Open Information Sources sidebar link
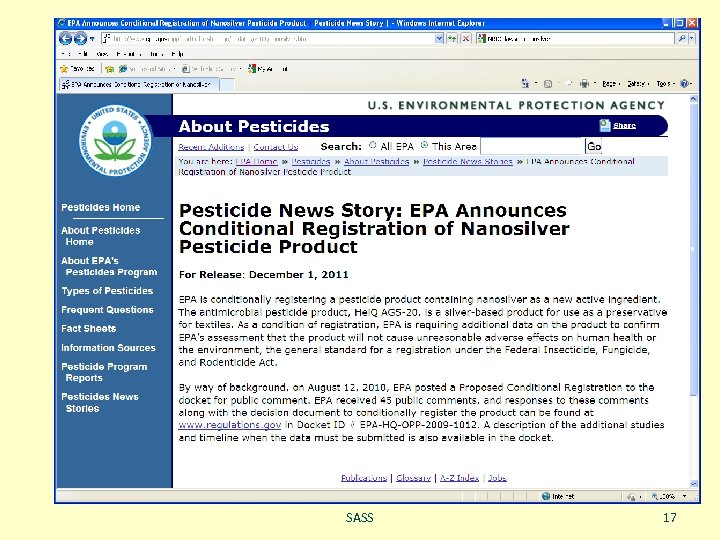Viewport: 720px width, 540px height. pos(108,348)
